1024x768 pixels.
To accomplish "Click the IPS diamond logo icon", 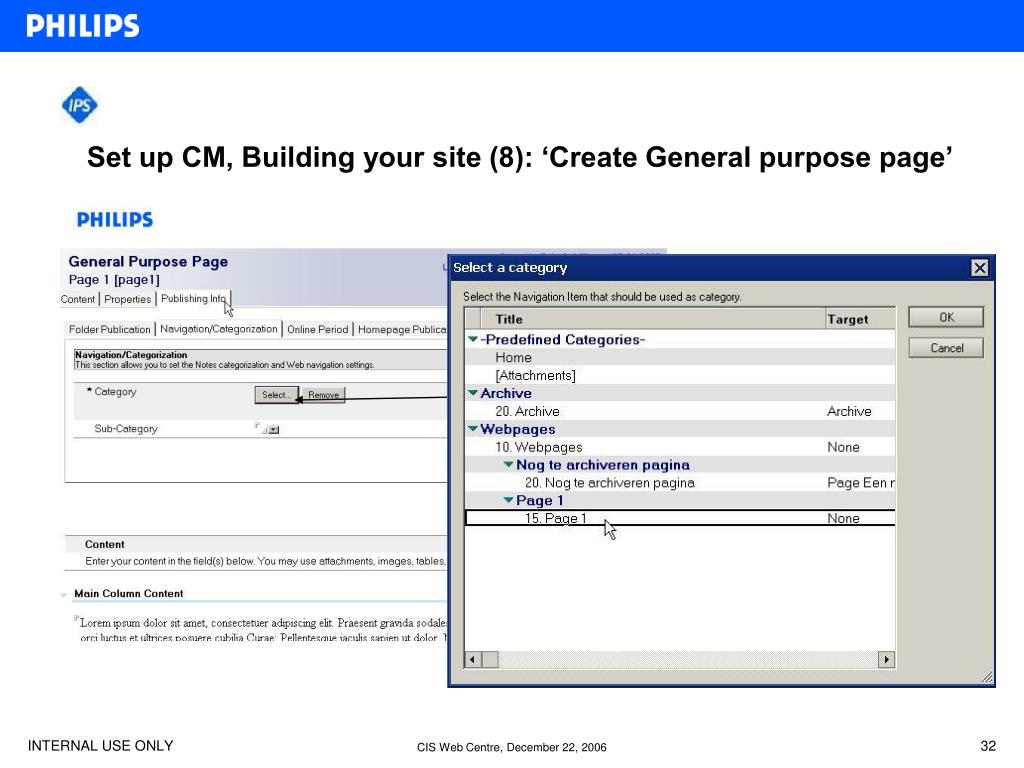I will pyautogui.click(x=80, y=104).
